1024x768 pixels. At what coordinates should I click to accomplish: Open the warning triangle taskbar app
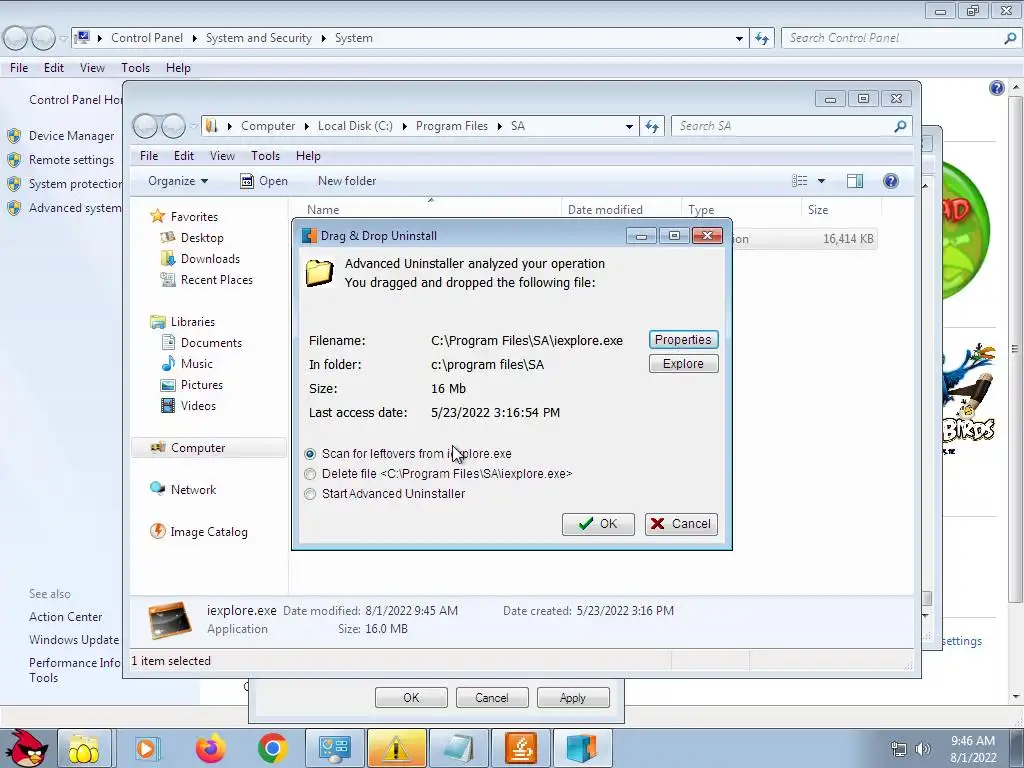point(396,748)
